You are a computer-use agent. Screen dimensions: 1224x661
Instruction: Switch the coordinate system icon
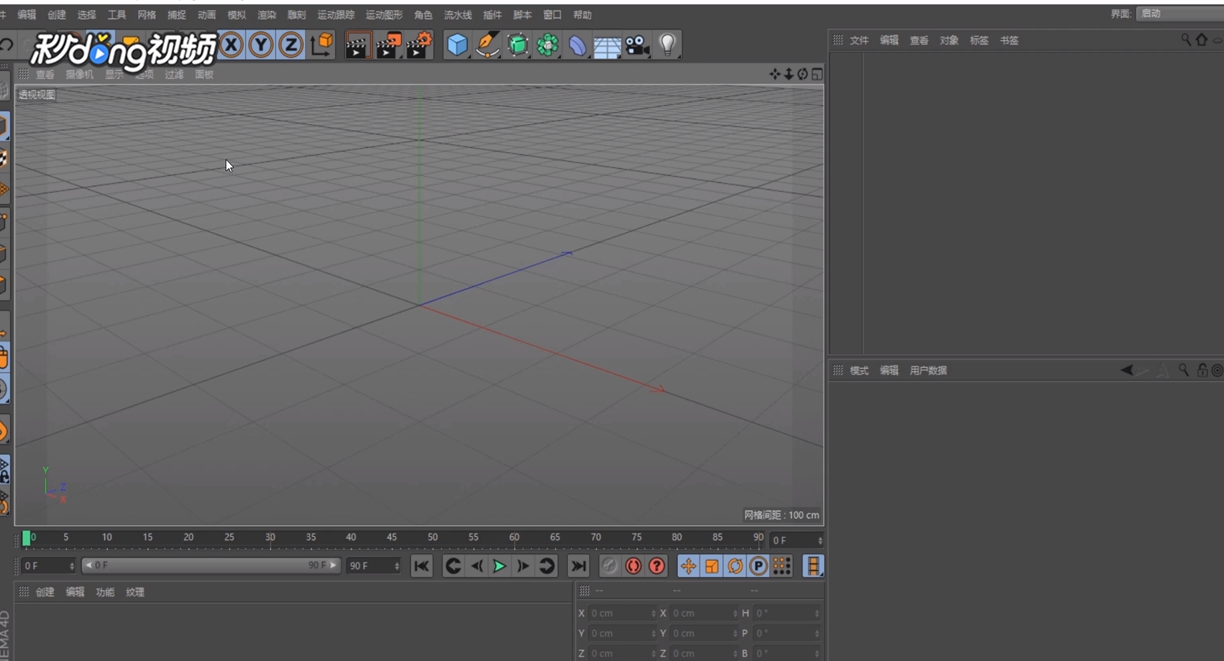tap(322, 45)
